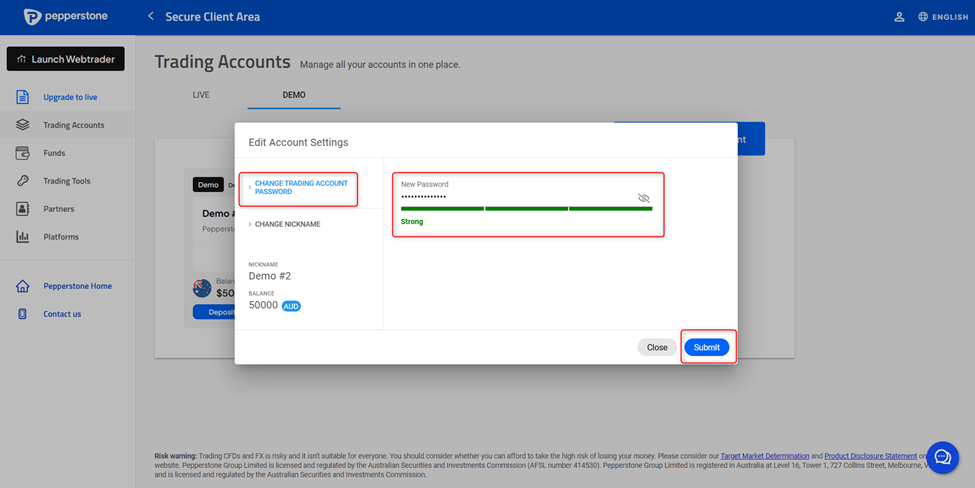Viewport: 975px width, 488px height.
Task: Switch to the LIVE accounts tab
Action: click(201, 95)
